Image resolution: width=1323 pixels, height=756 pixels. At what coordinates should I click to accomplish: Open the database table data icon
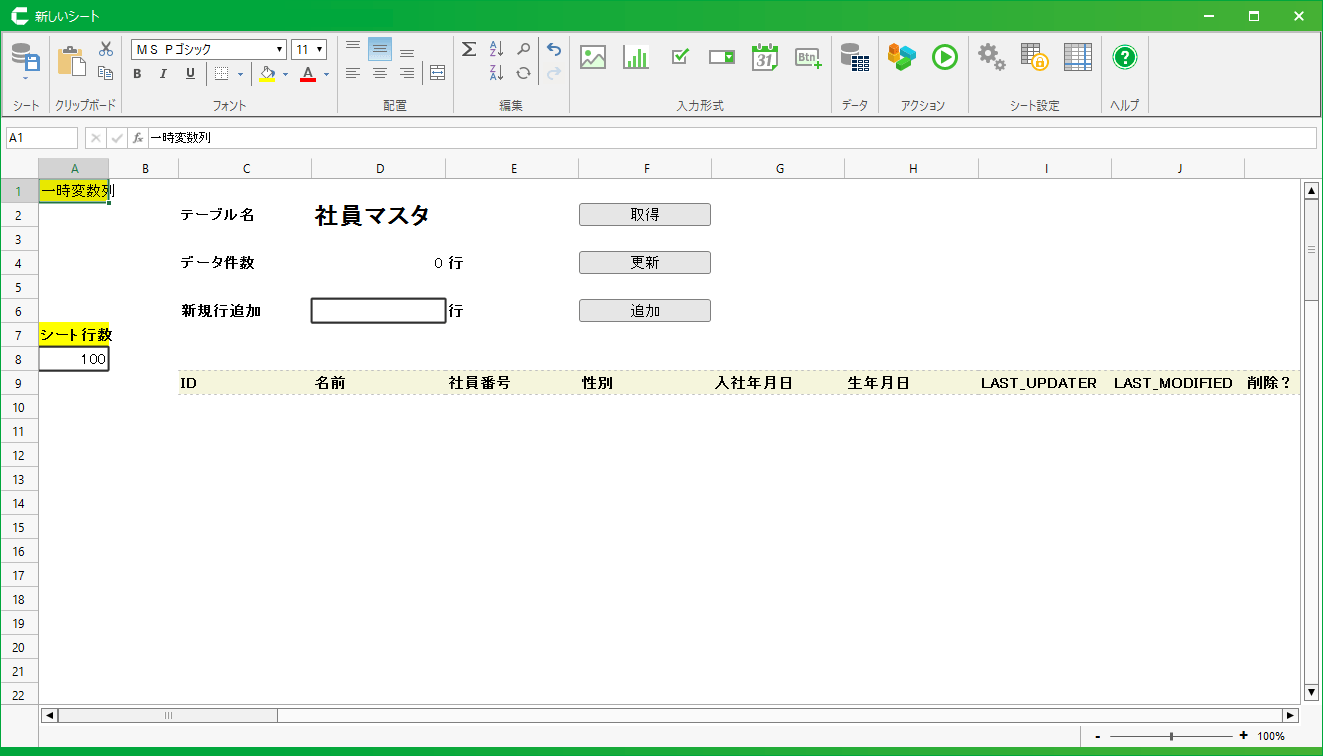click(854, 57)
